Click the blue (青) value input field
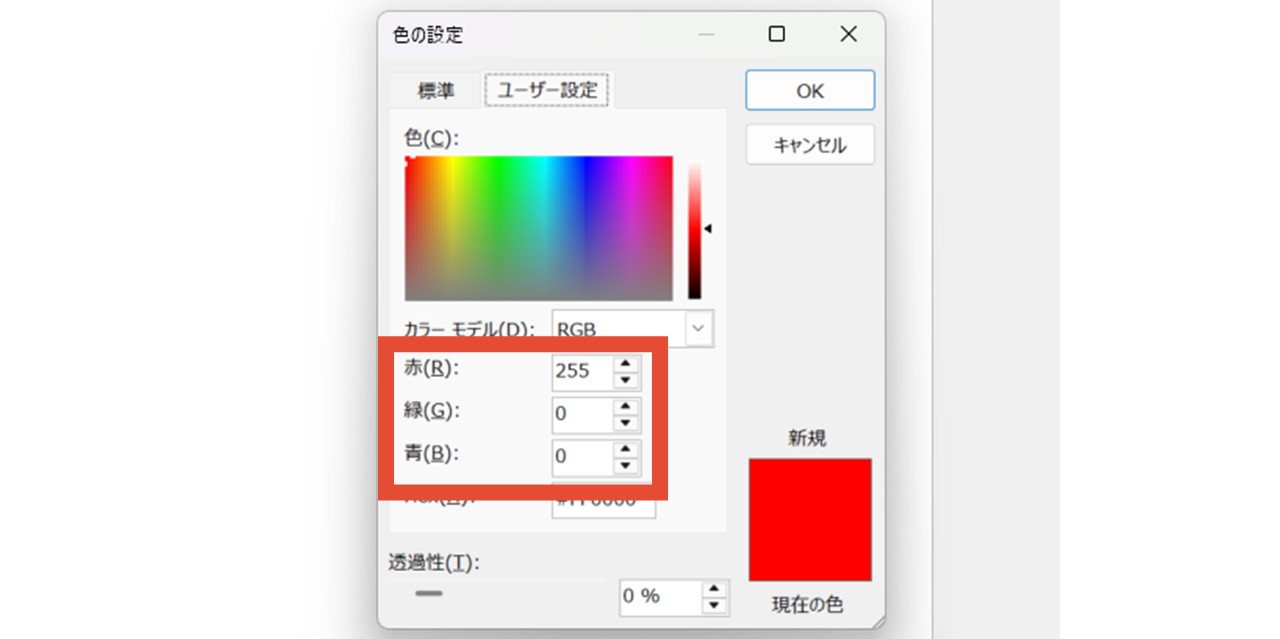1280x639 pixels. click(x=581, y=456)
